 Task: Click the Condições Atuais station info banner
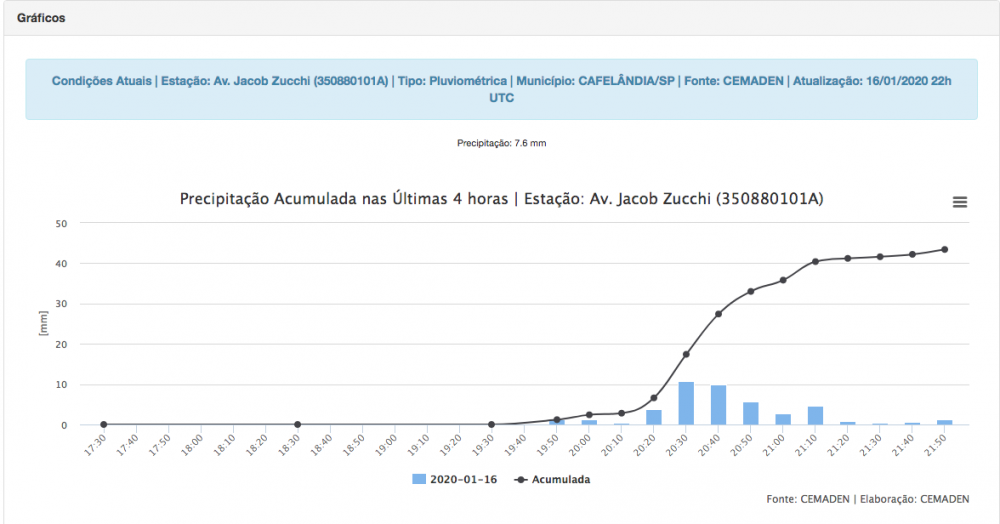tap(501, 89)
